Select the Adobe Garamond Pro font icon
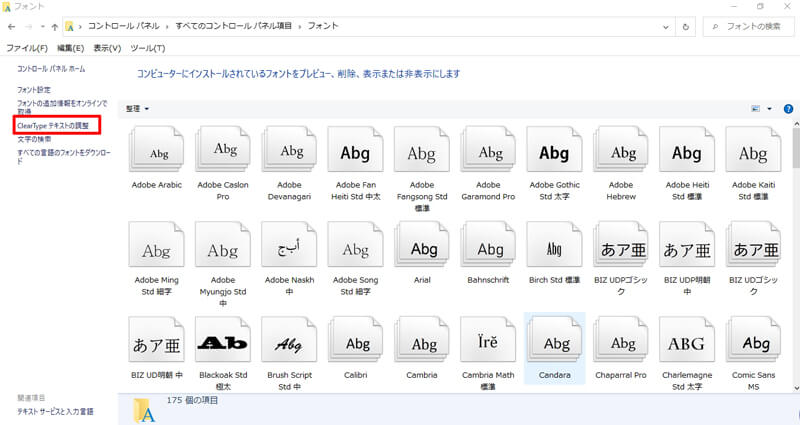 point(488,149)
